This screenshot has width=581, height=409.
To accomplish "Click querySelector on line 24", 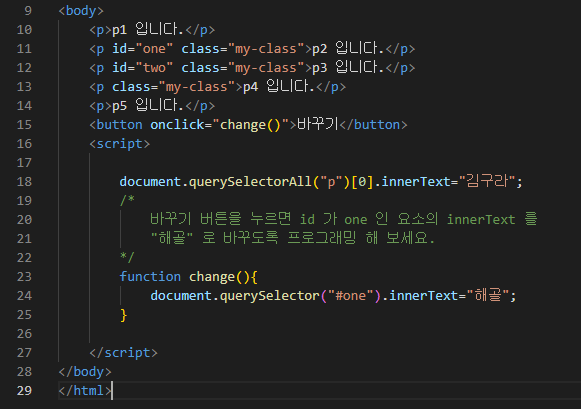I will [x=269, y=296].
